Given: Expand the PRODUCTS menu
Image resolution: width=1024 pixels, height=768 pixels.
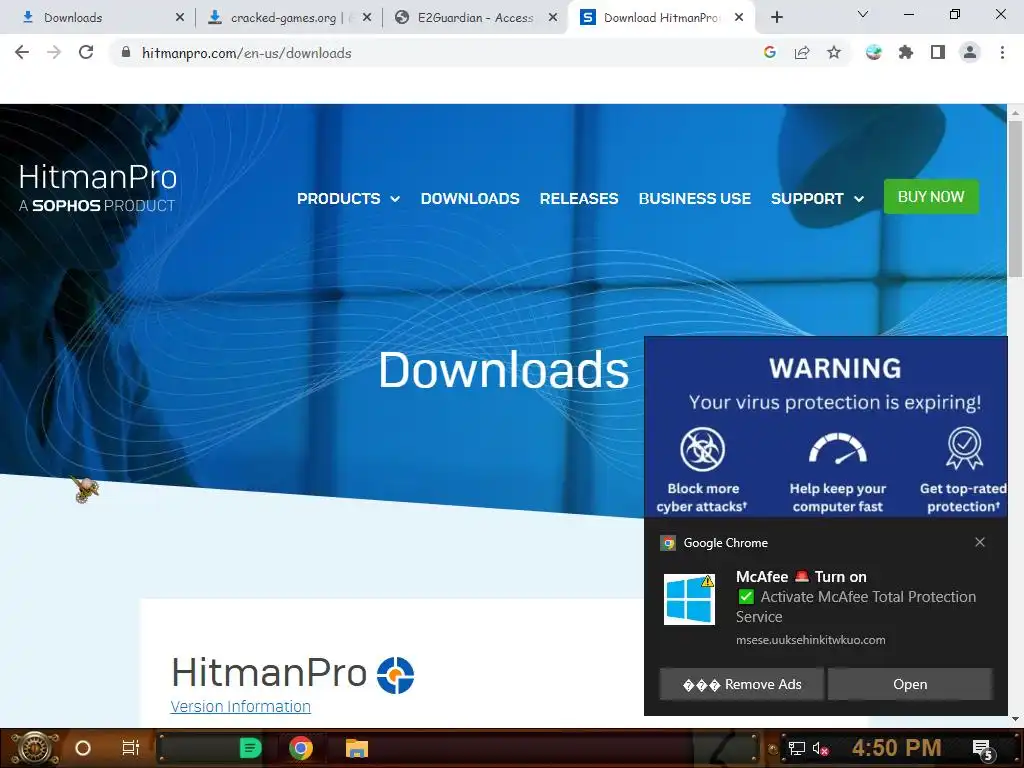Looking at the screenshot, I should (x=348, y=199).
